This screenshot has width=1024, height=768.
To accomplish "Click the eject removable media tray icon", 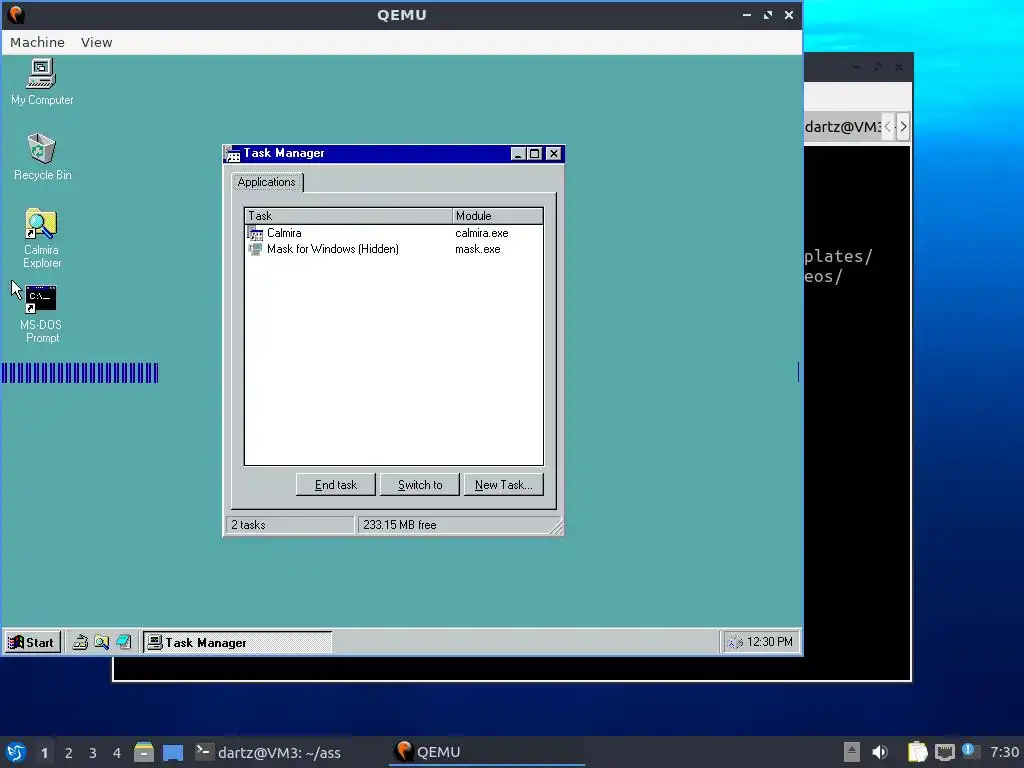I will (851, 752).
